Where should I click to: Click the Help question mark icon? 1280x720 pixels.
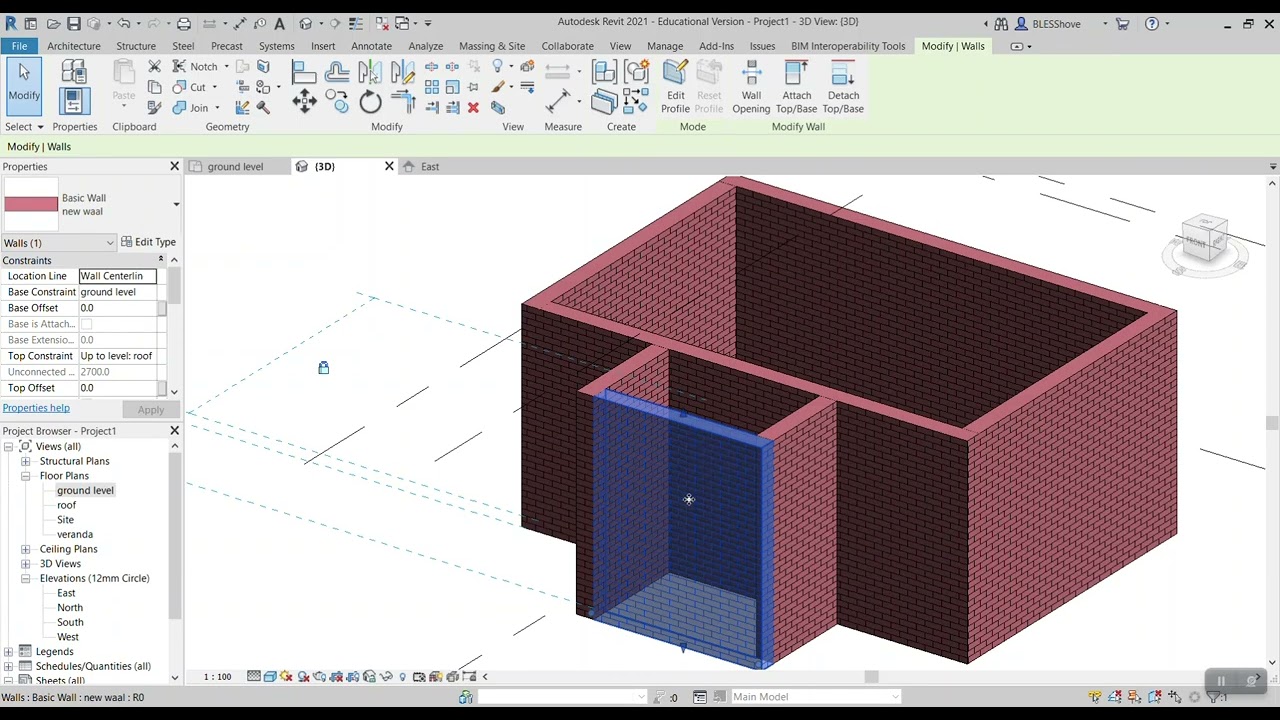point(1152,23)
